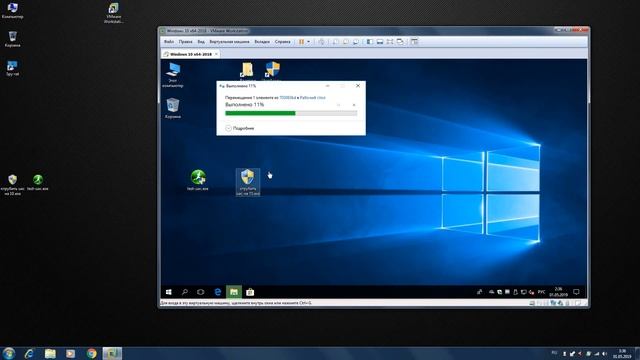Select отрубить uac на 10.exe on VM desktop

point(248,182)
